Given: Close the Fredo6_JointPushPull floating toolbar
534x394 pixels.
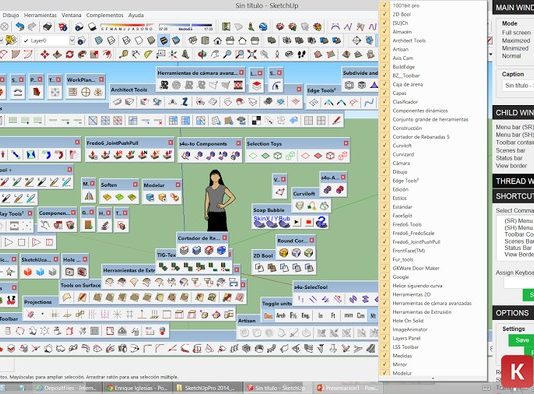Looking at the screenshot, I should click(170, 143).
